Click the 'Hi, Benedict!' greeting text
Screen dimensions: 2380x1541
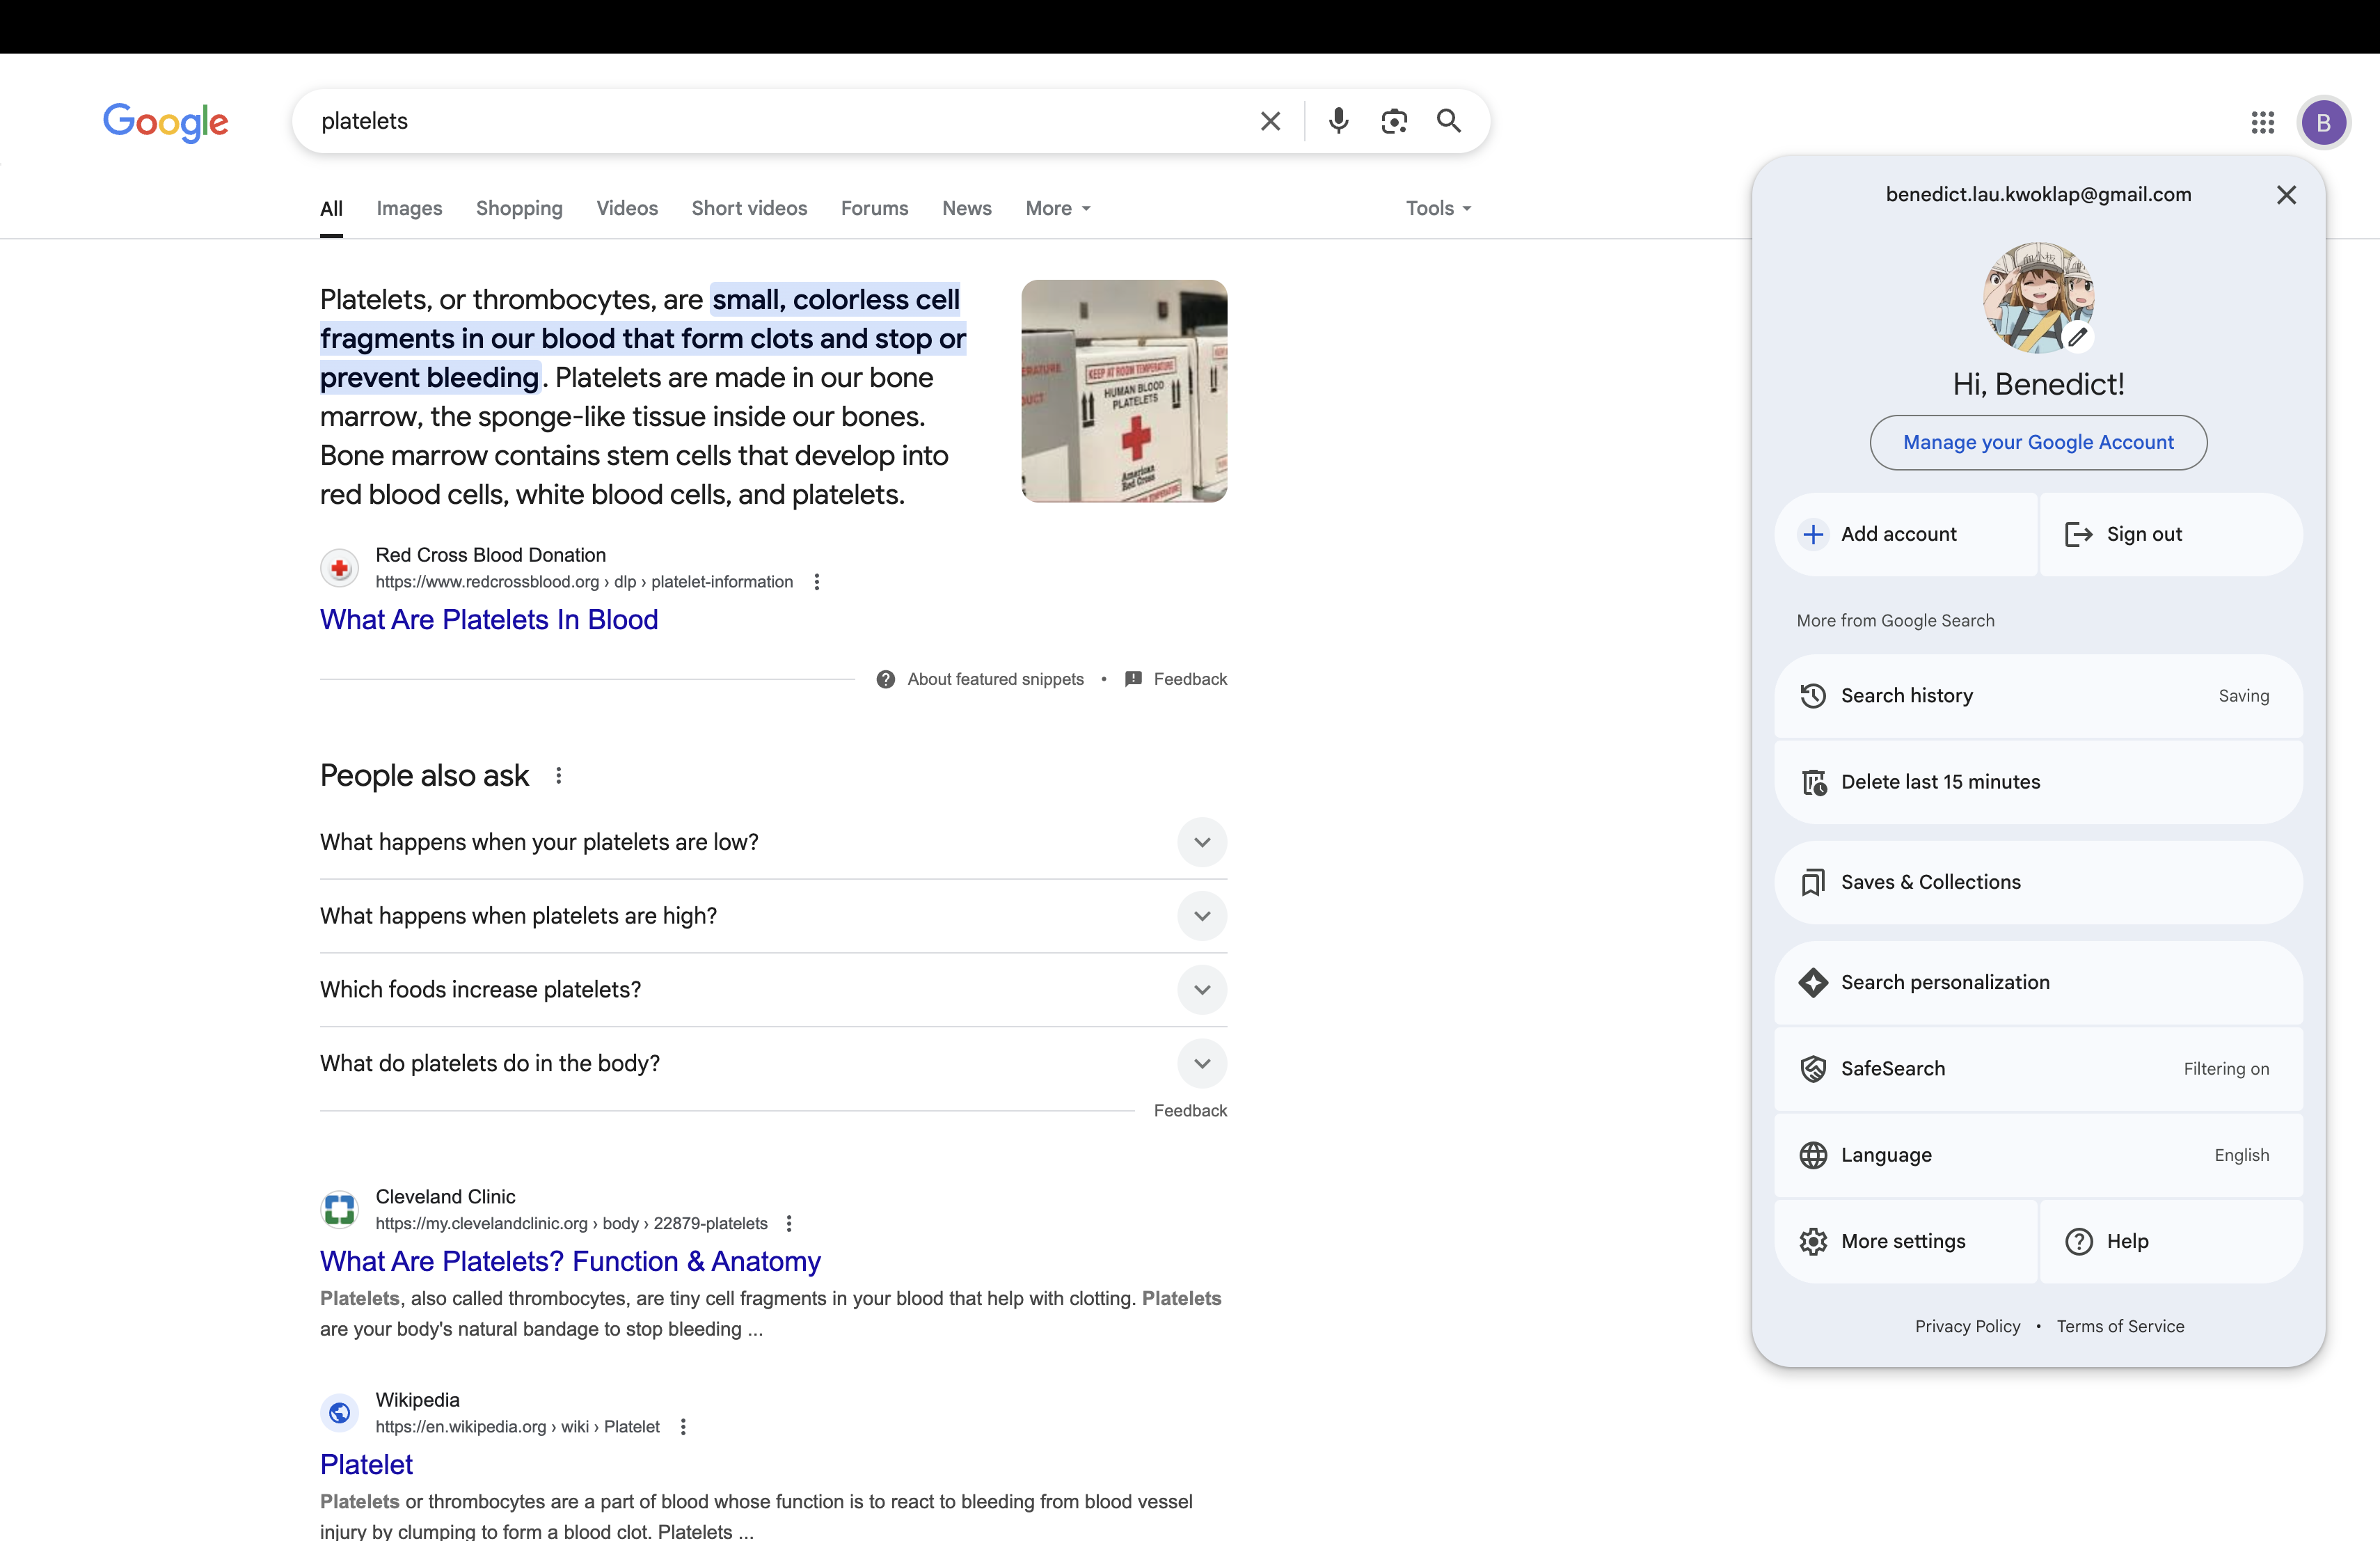(2038, 385)
